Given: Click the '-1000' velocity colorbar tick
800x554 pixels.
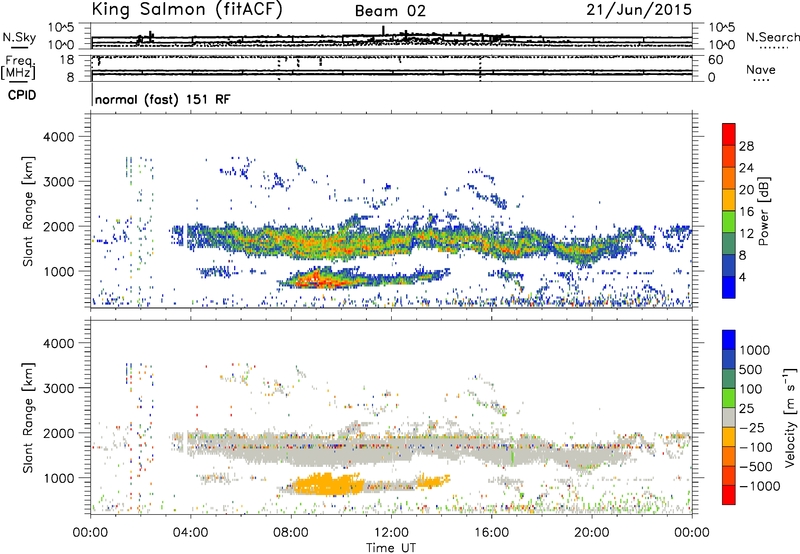Looking at the screenshot, I should pos(760,486).
